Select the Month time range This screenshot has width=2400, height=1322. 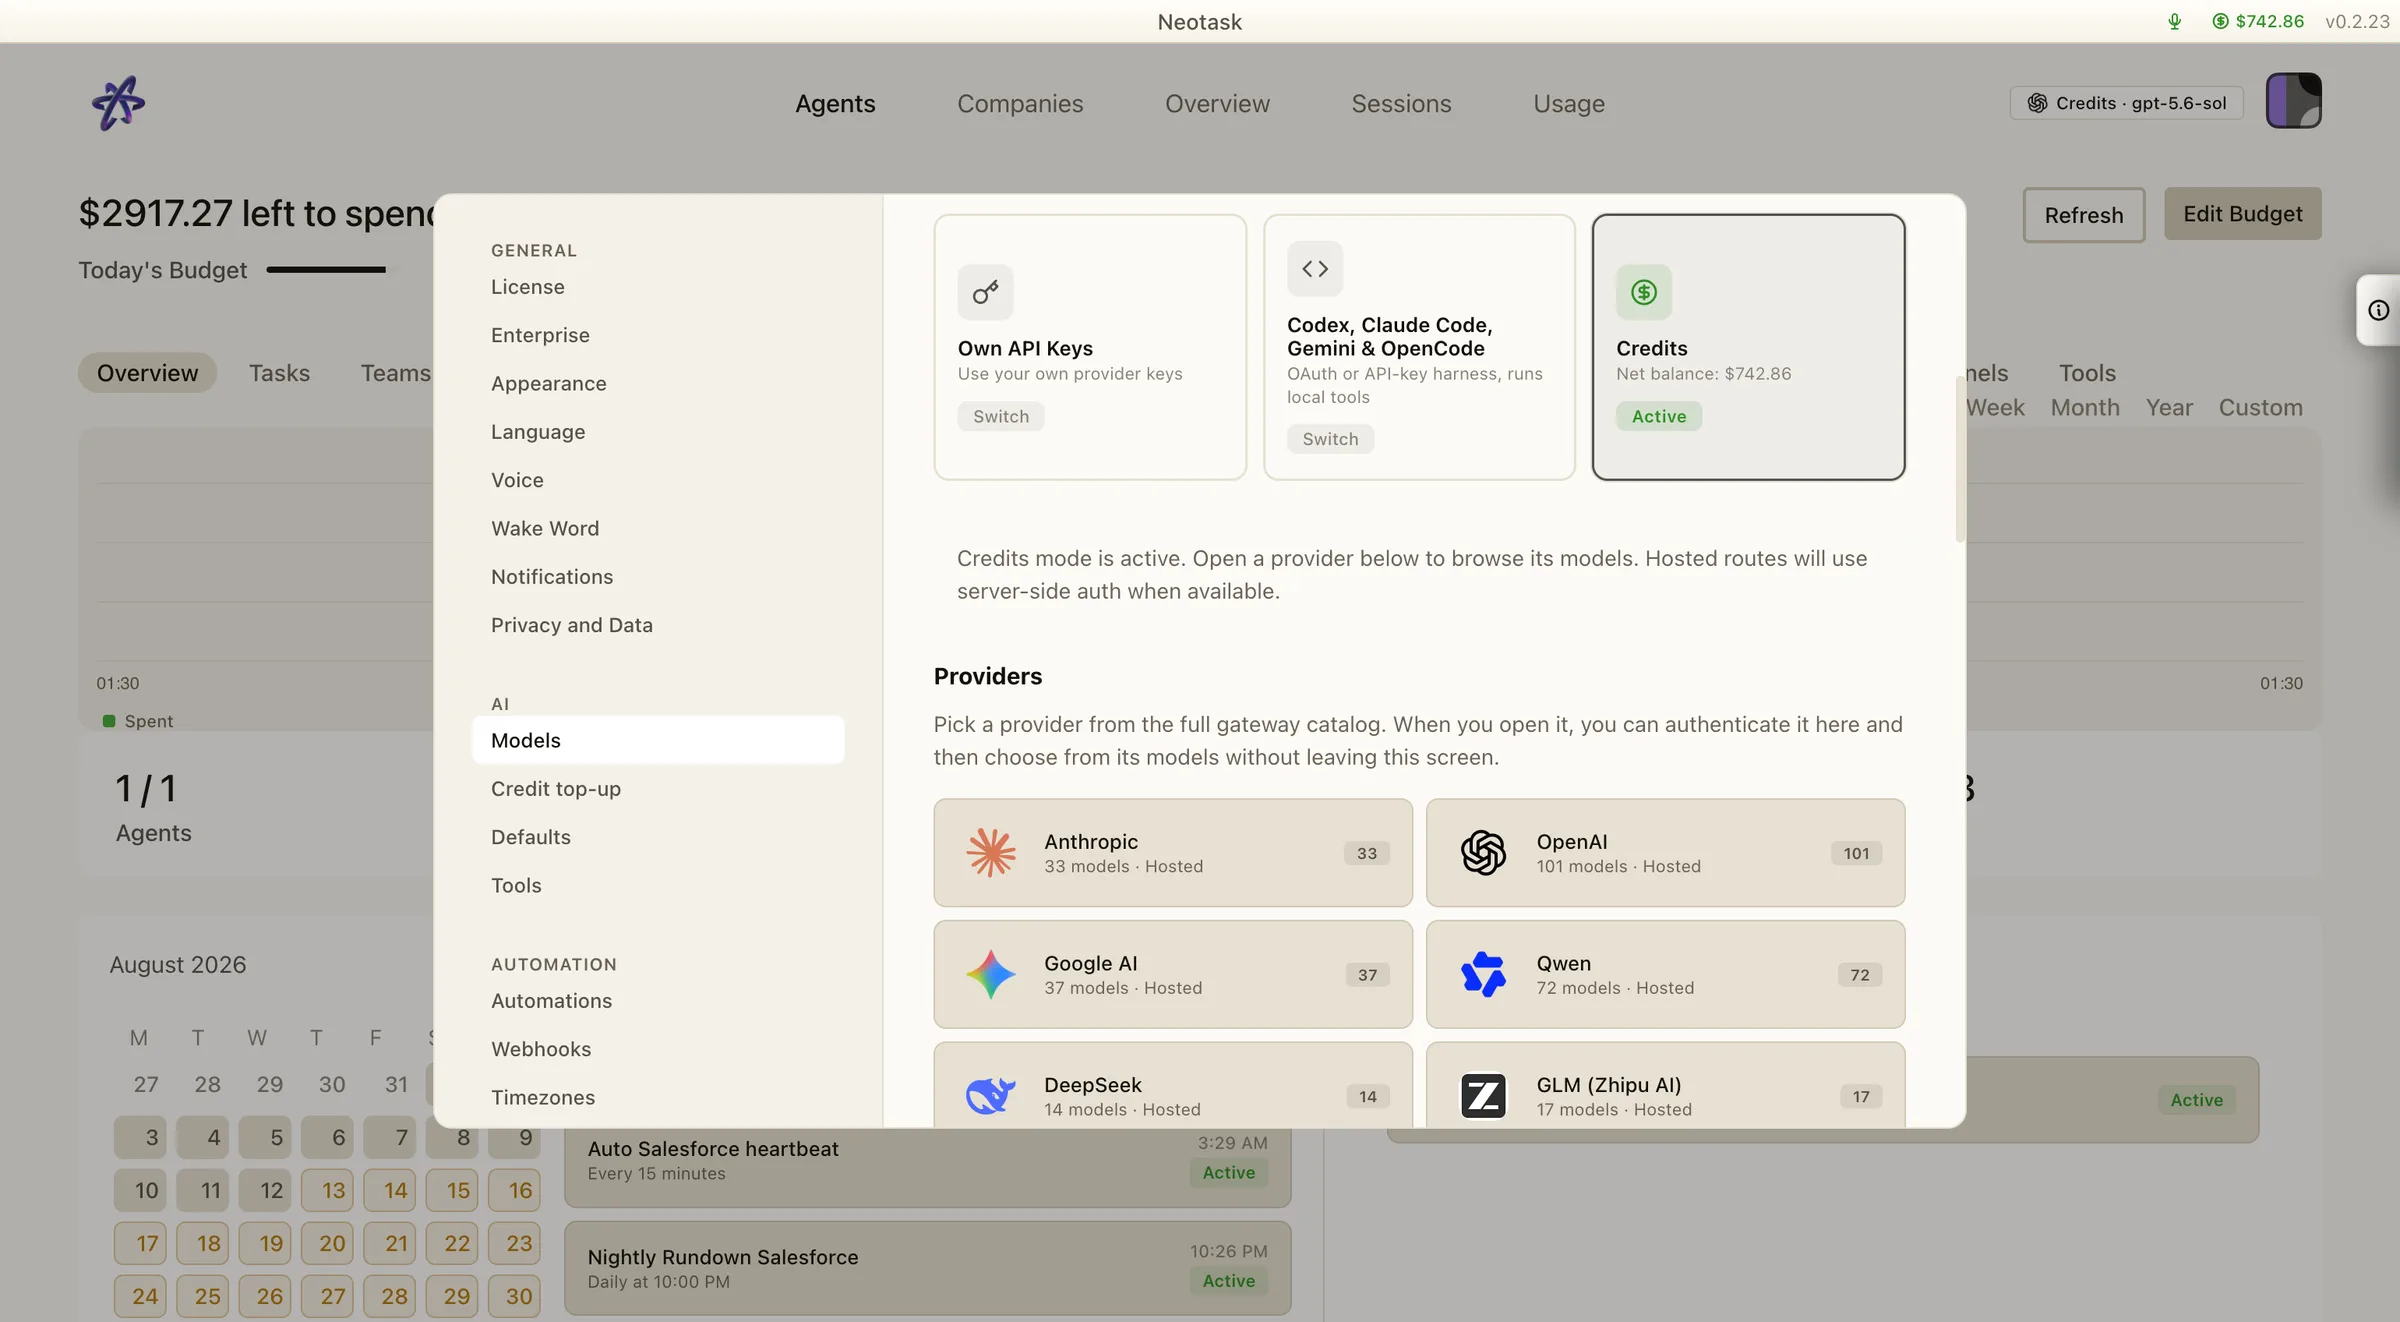tap(2085, 407)
